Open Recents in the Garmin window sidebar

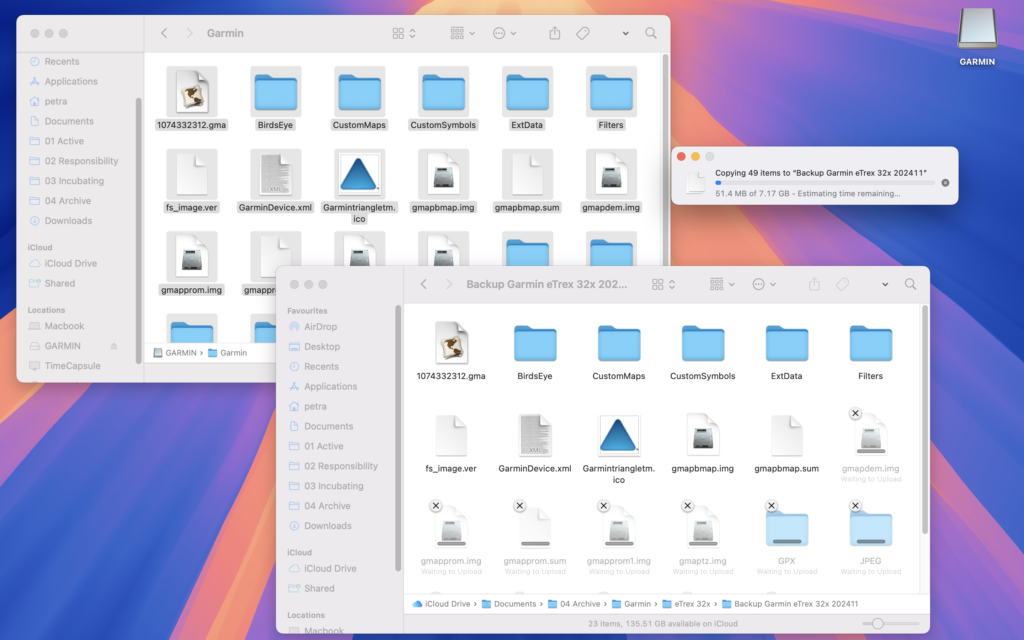tap(61, 61)
